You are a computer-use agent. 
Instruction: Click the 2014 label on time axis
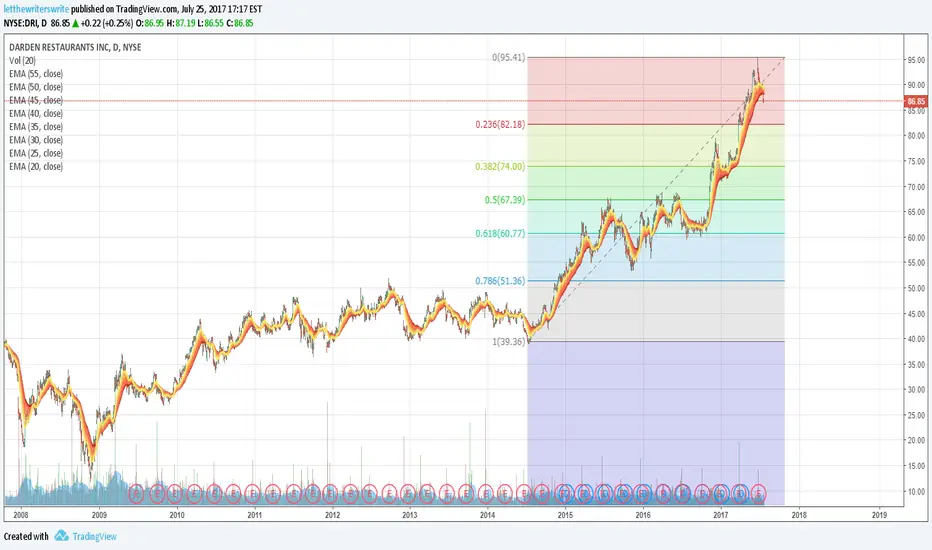(487, 515)
